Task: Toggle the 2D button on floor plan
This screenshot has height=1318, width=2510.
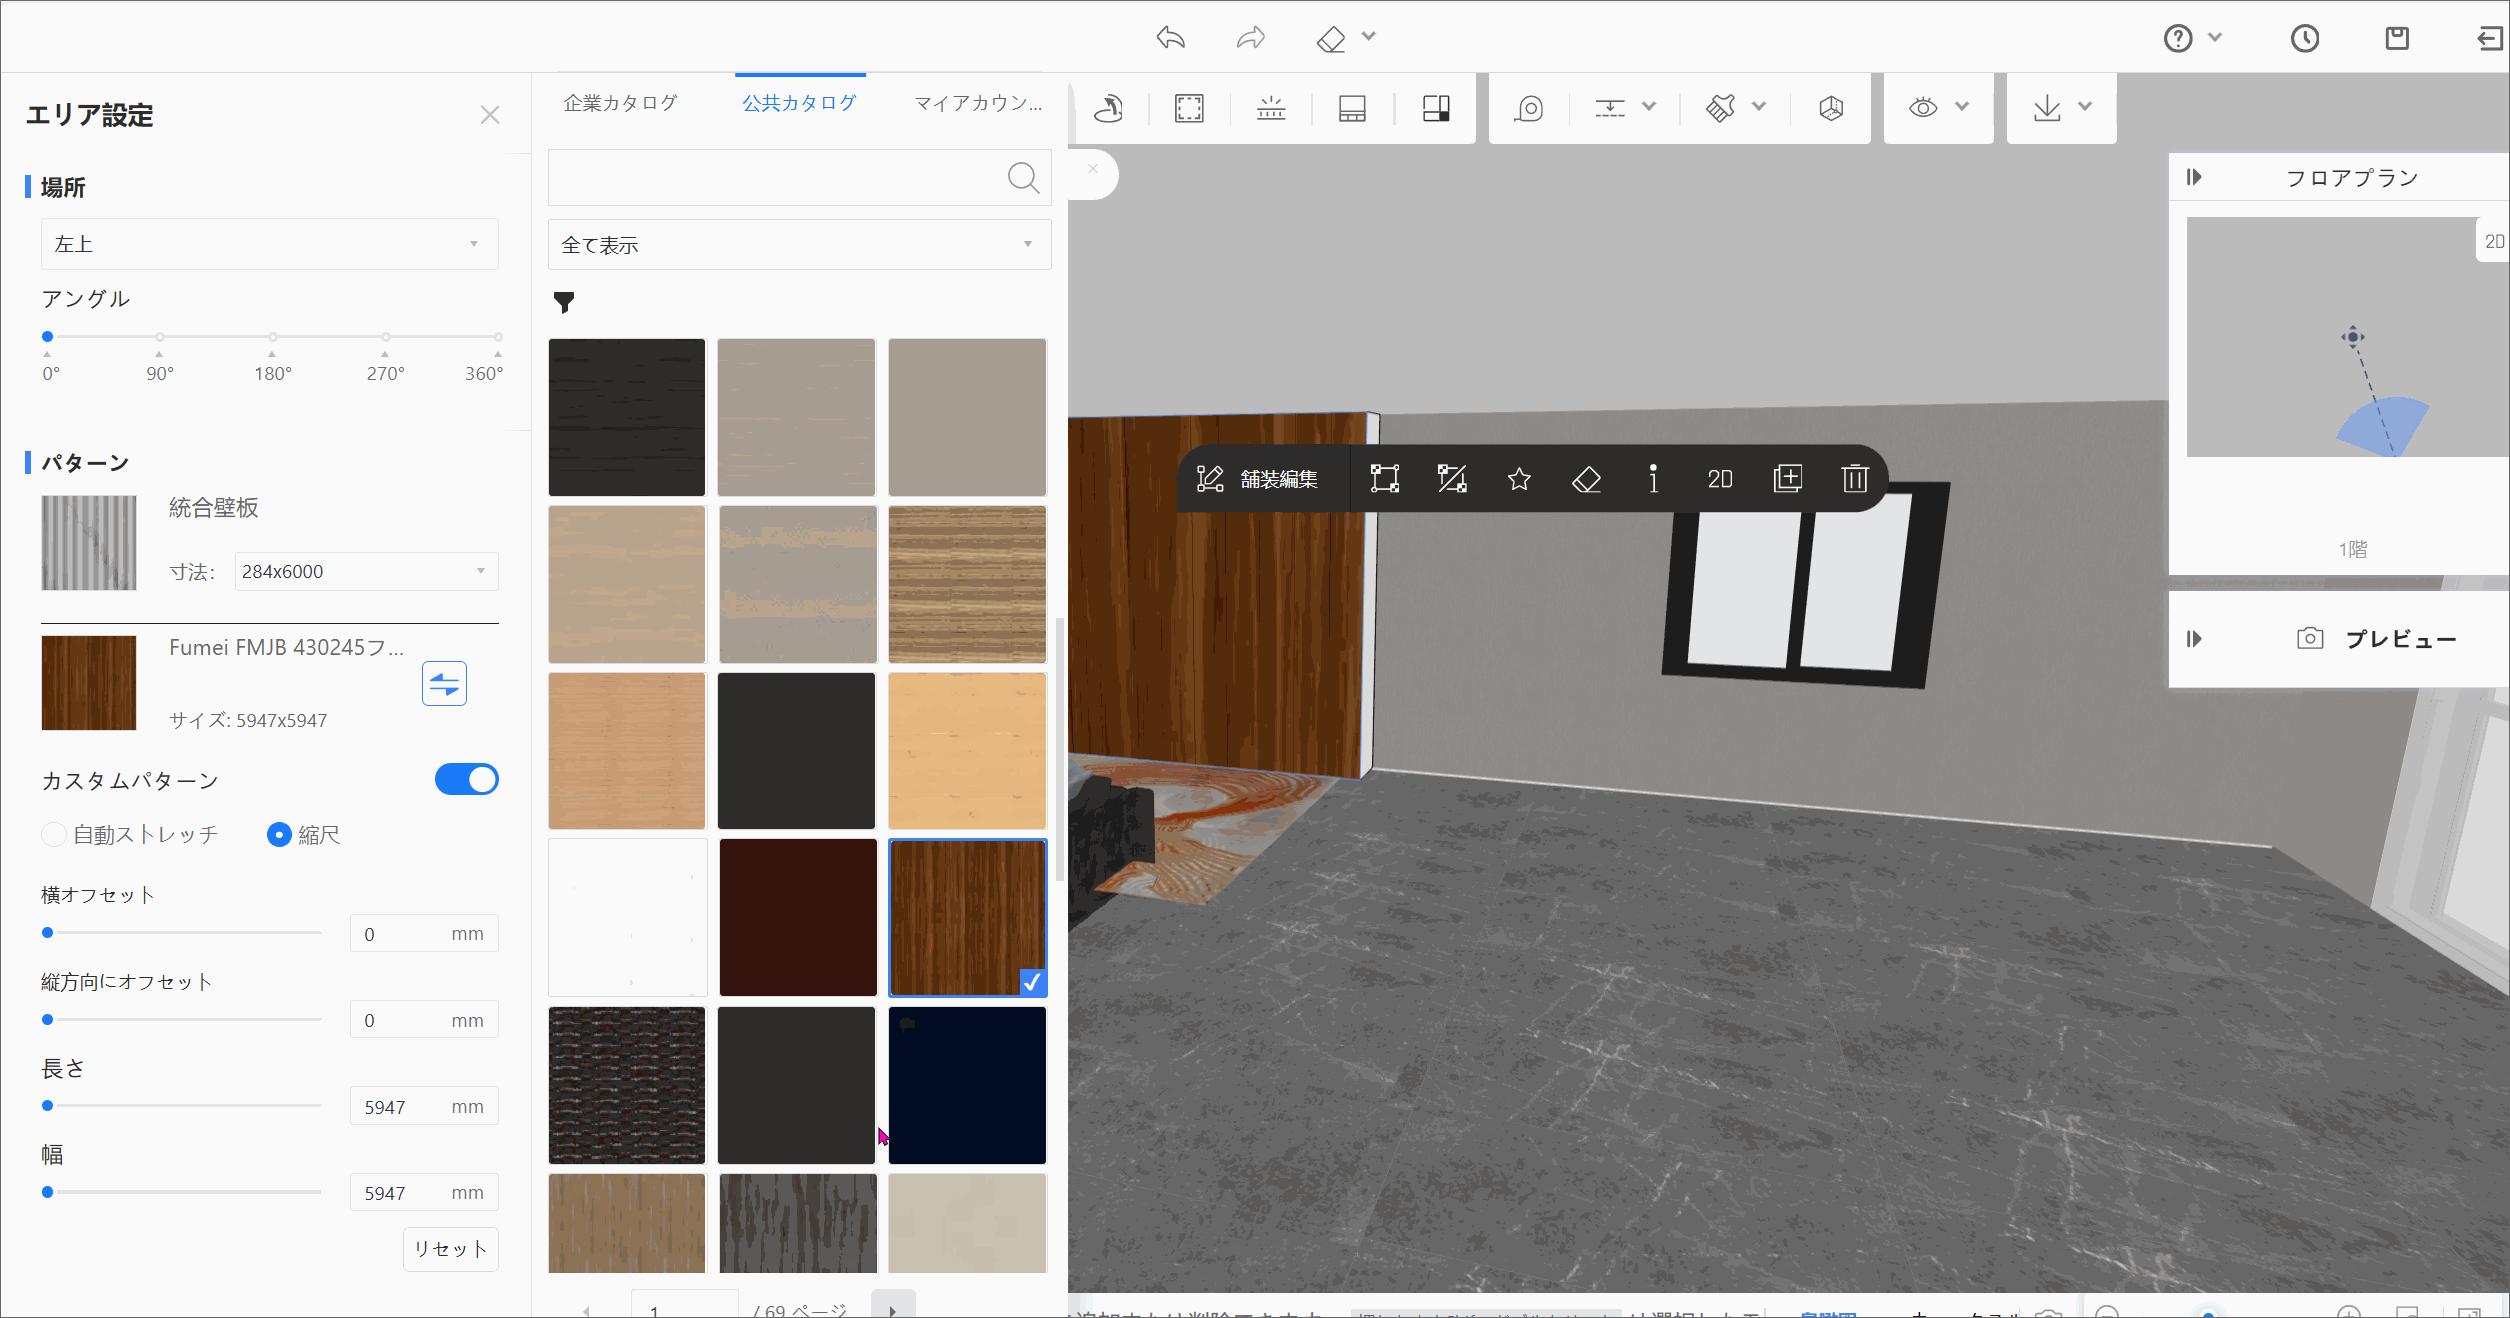Action: click(2494, 242)
